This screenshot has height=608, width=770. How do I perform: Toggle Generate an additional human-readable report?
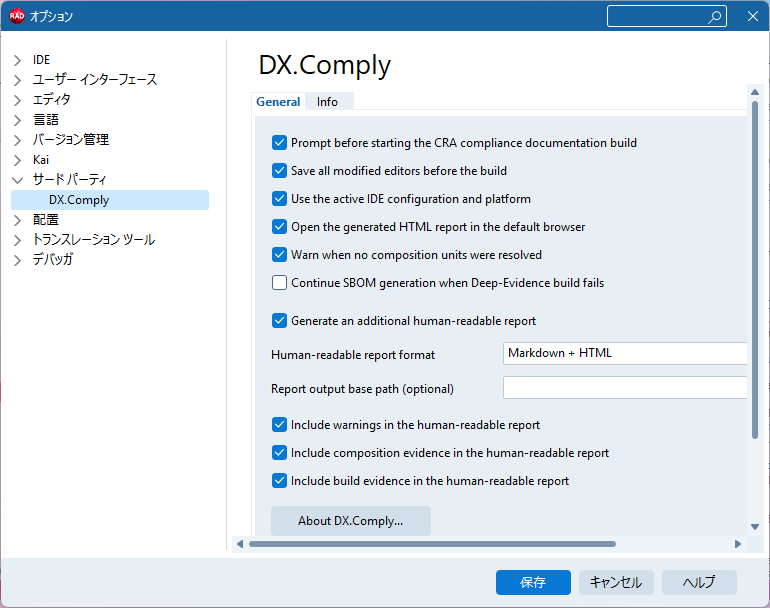[x=279, y=321]
